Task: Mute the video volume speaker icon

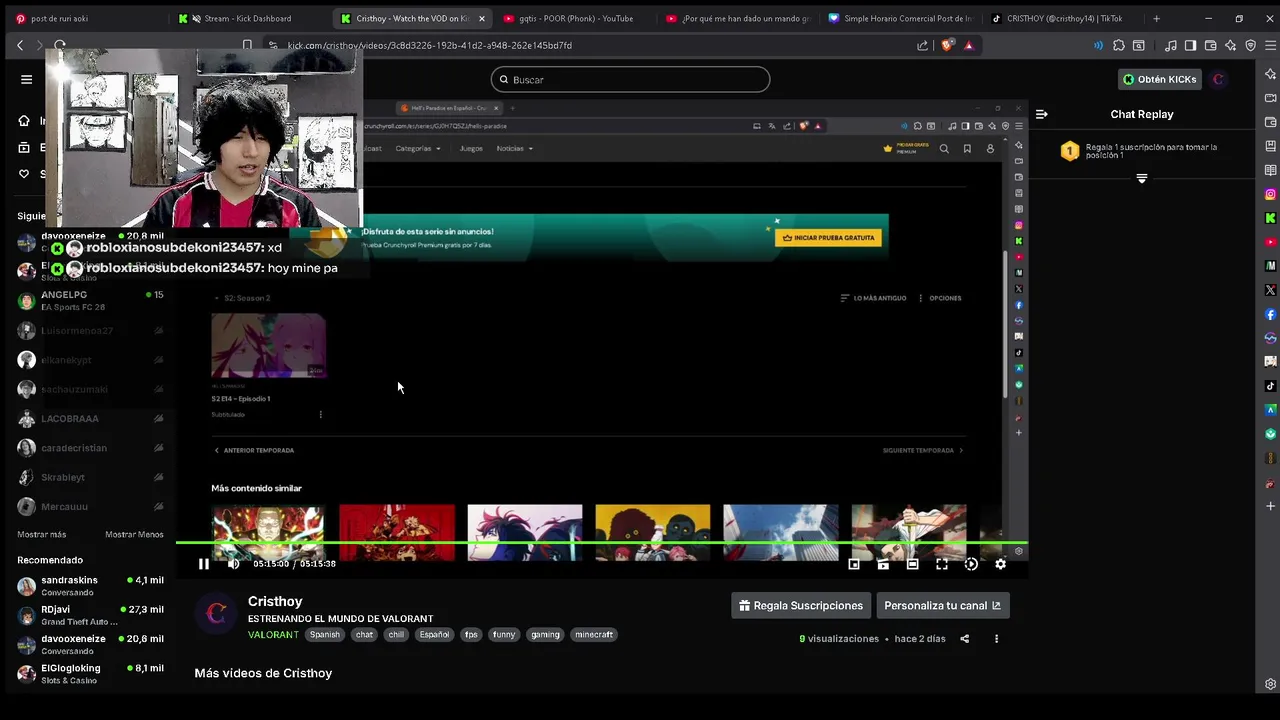Action: click(234, 564)
